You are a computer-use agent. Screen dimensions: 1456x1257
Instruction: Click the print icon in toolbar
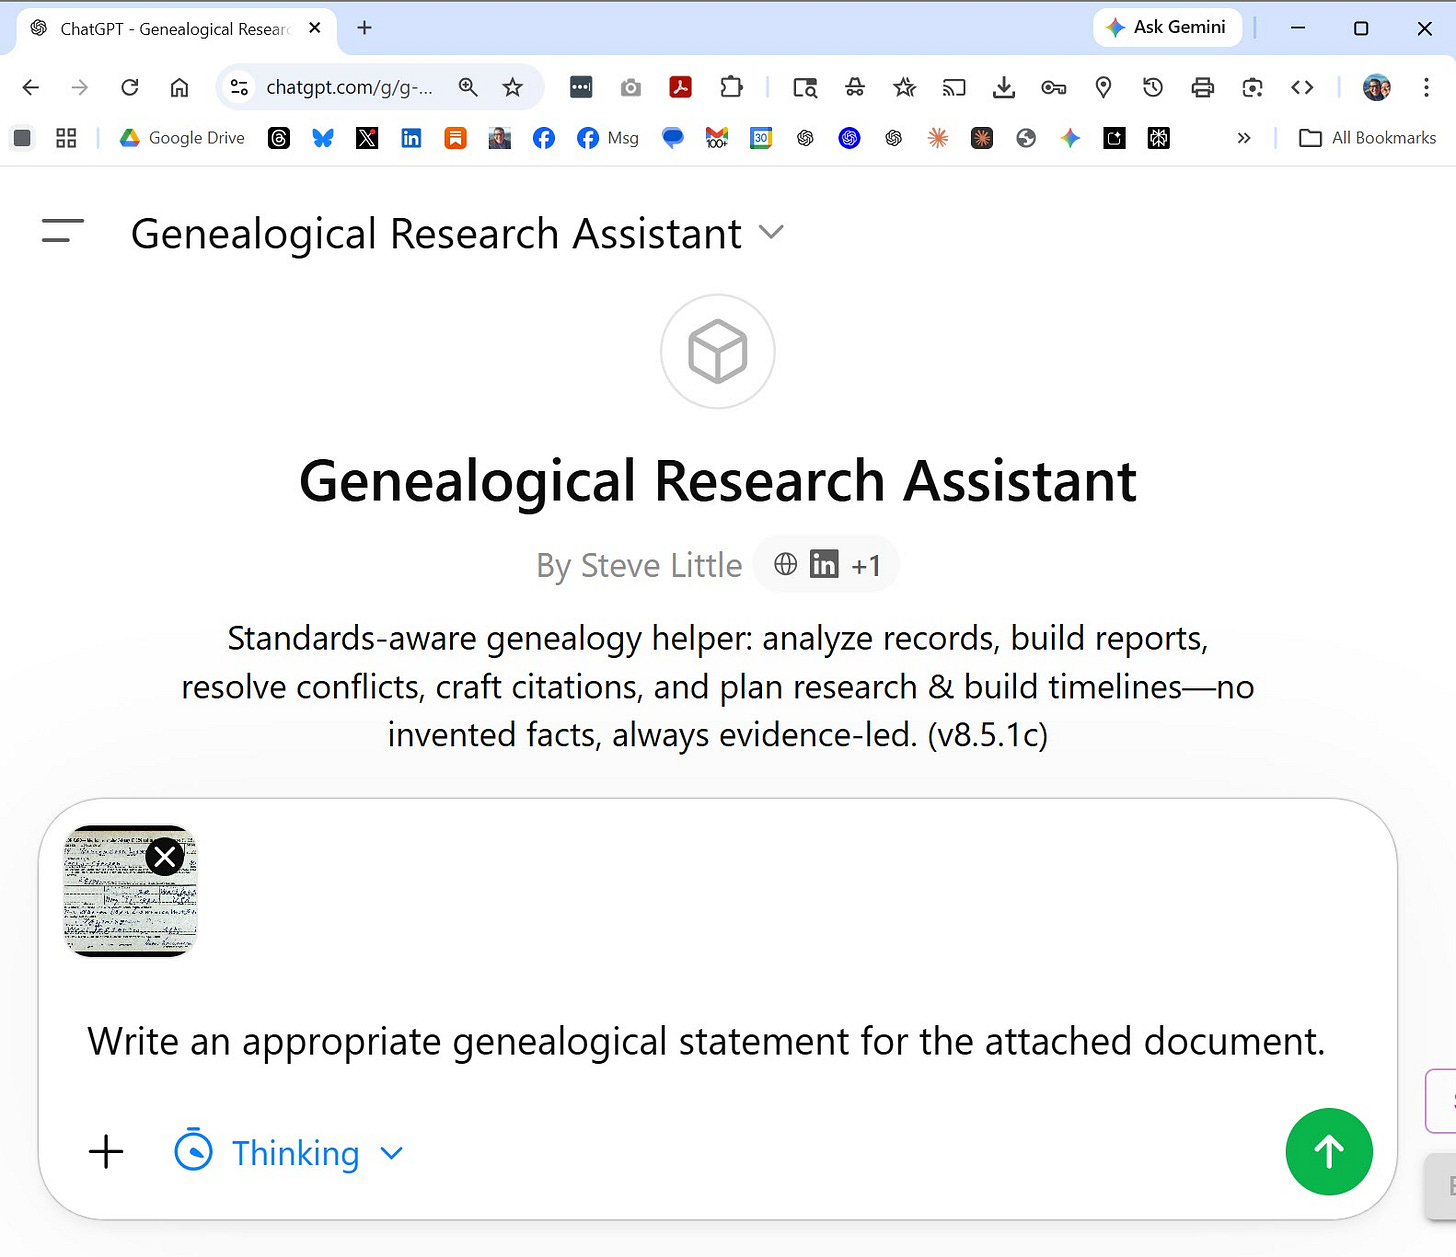[1203, 87]
